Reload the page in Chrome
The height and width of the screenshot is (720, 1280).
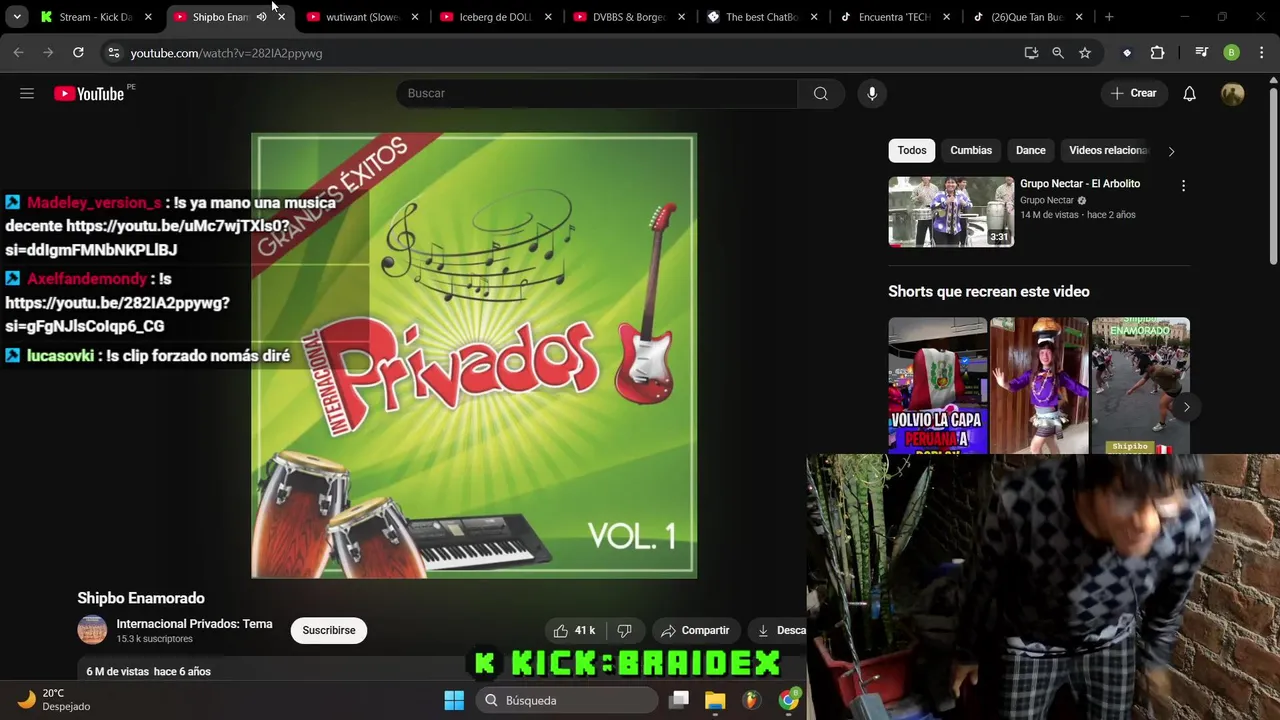coord(78,52)
